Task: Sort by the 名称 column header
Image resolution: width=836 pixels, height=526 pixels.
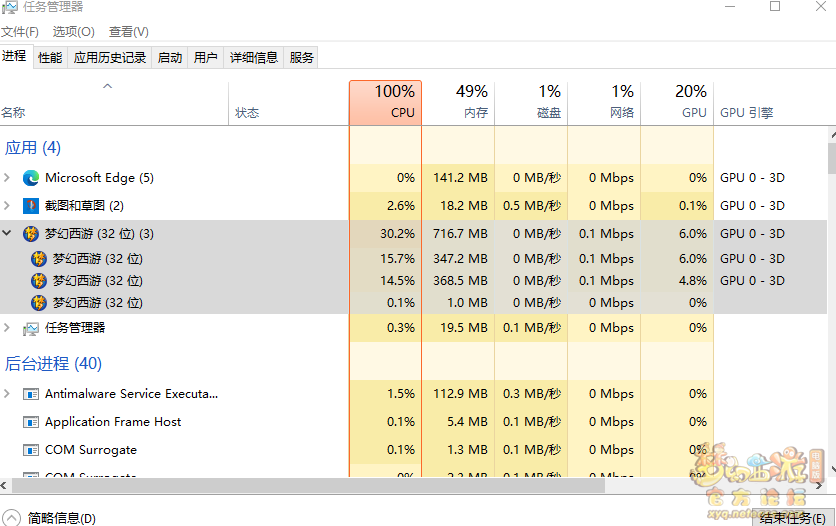Action: click(x=13, y=112)
